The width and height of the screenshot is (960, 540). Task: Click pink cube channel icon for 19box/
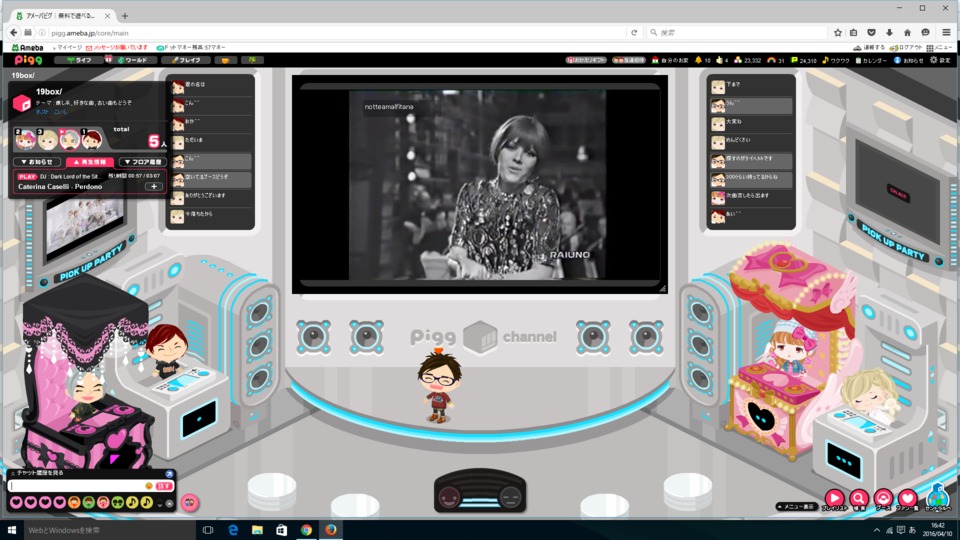22,103
